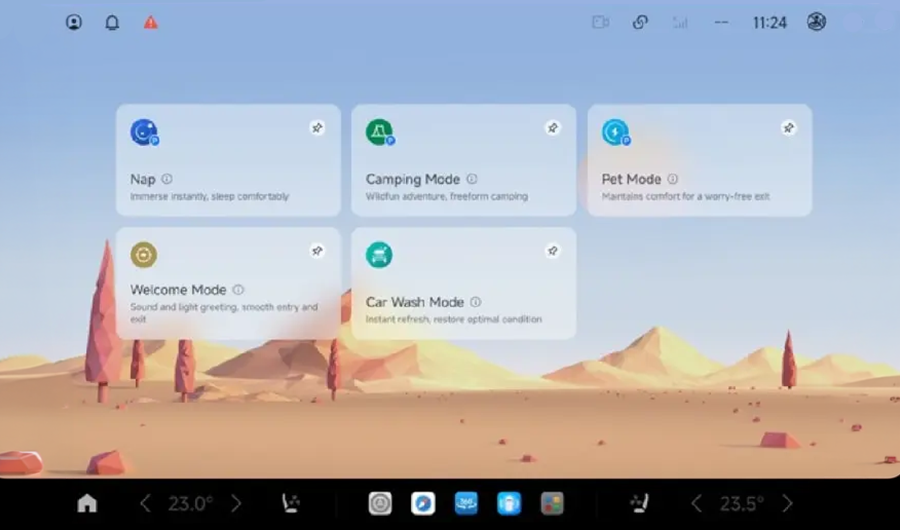Click the gold Welcome Mode icon
900x530 pixels.
[x=143, y=255]
